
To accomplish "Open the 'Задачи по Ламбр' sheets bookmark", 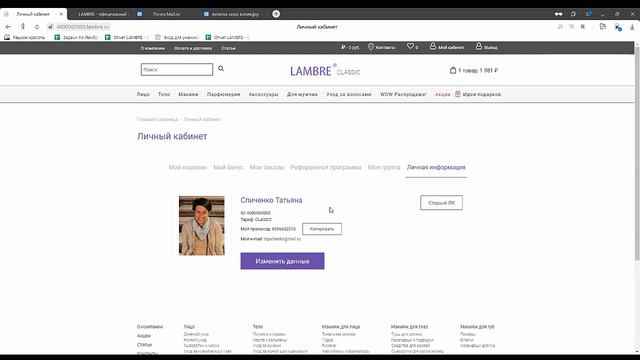I will (x=76, y=37).
